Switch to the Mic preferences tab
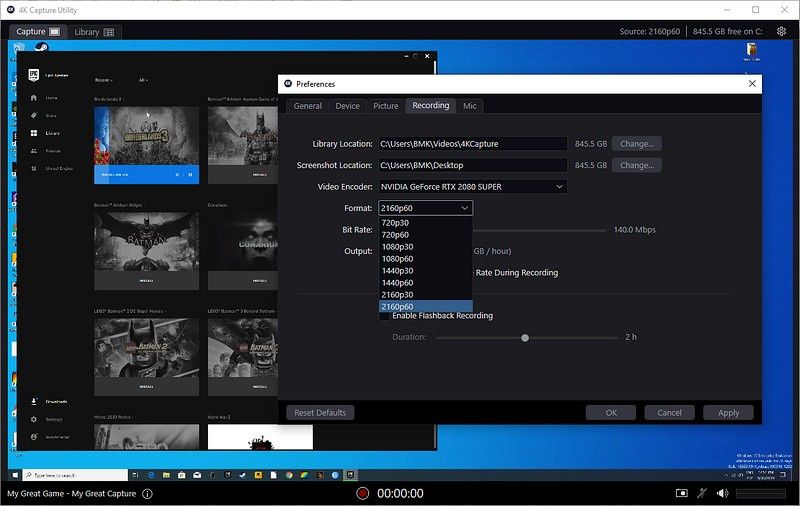Viewport: 800px width, 506px height. 469,106
